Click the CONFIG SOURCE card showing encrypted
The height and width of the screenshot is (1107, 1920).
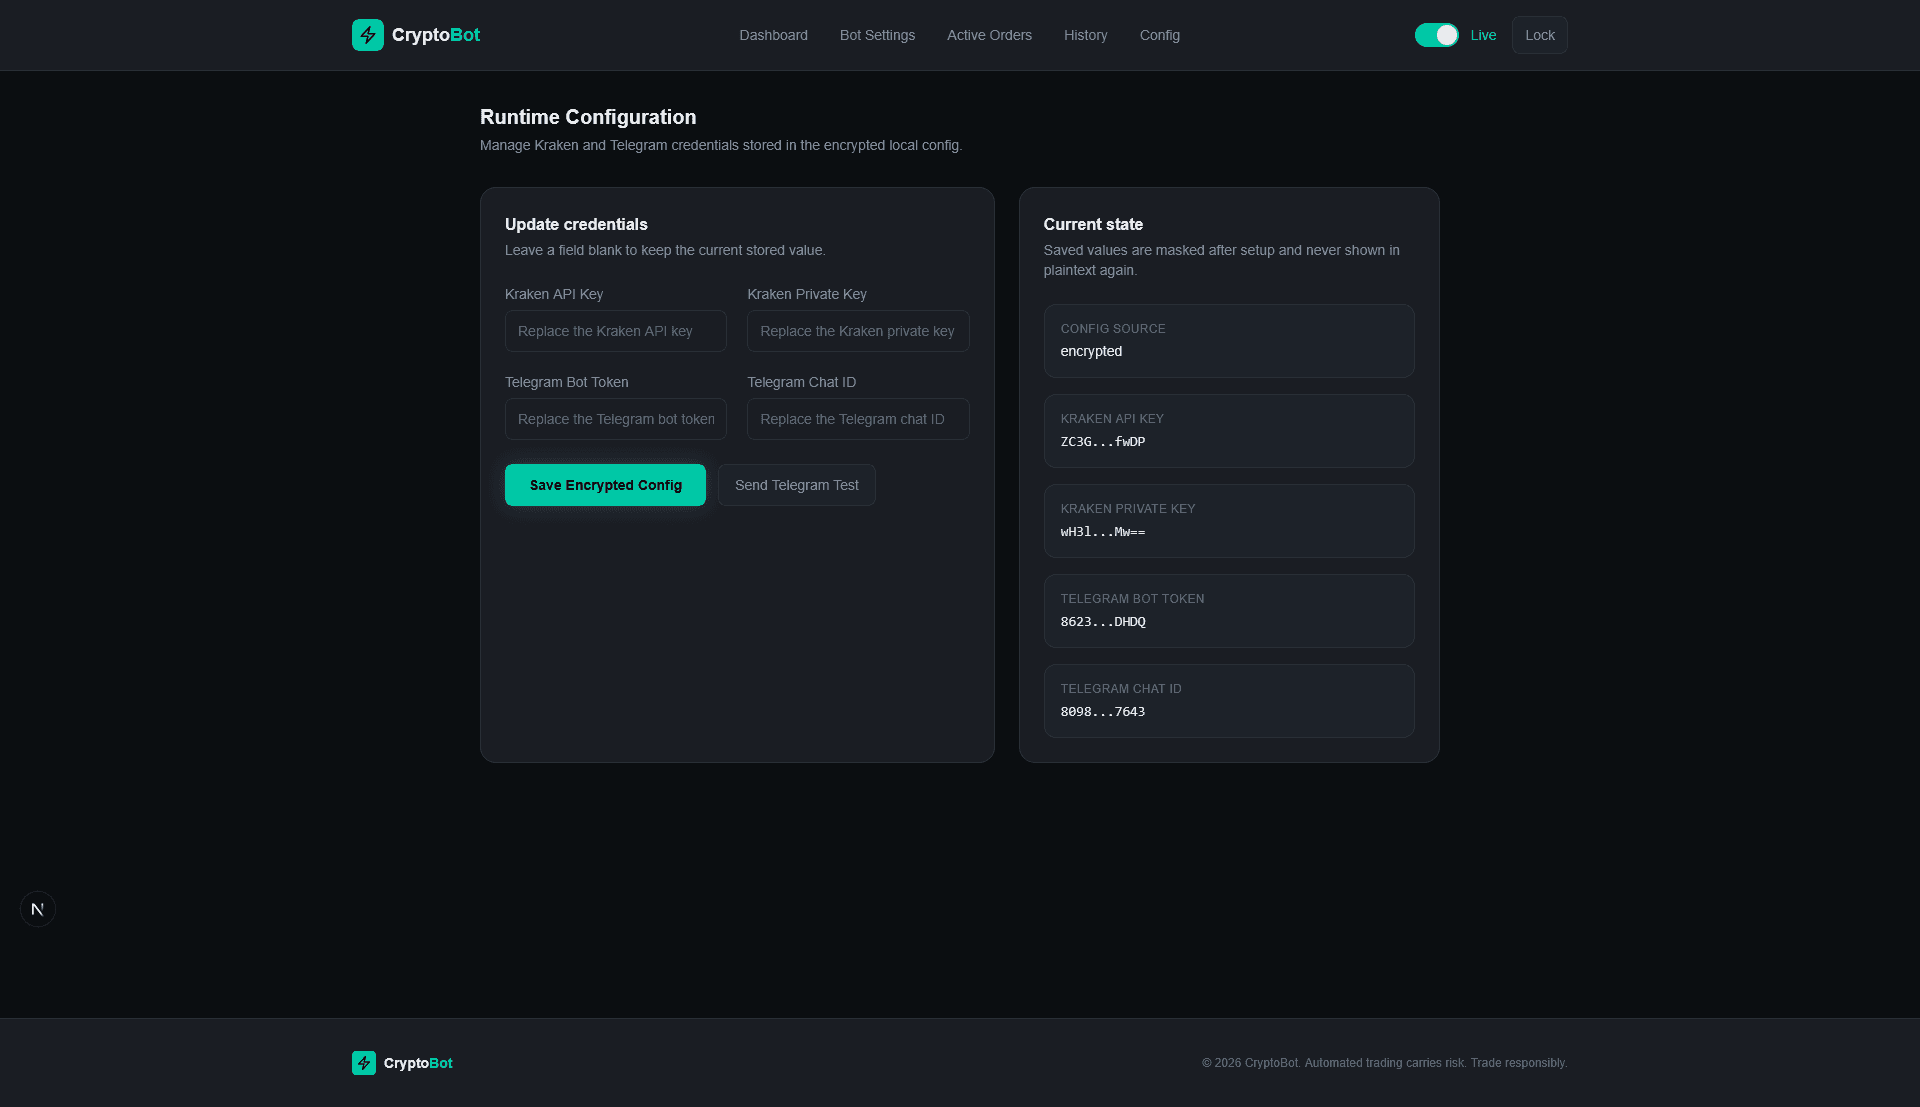pos(1228,340)
